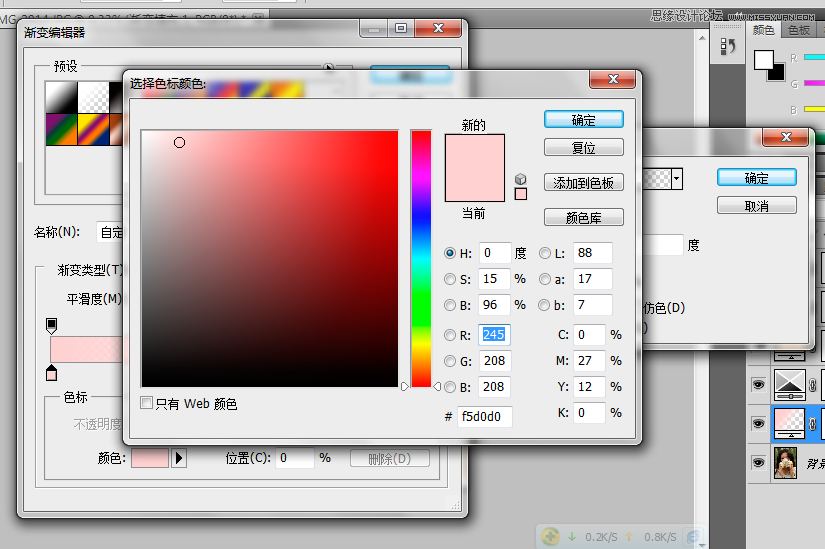Click the C cyan percentage field
Image resolution: width=825 pixels, height=549 pixels.
pyautogui.click(x=589, y=335)
